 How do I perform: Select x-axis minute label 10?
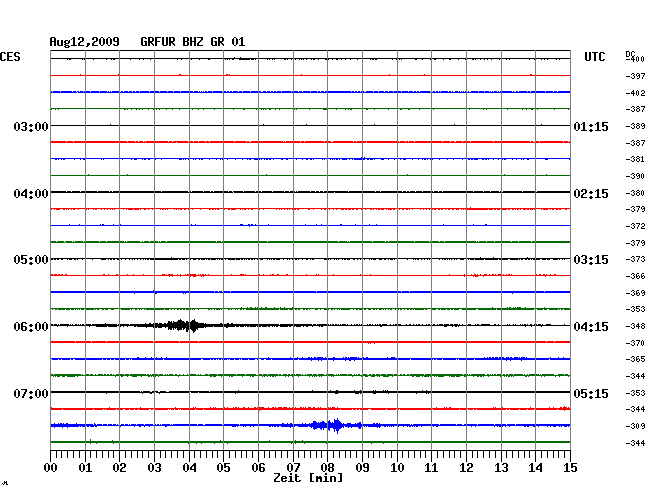coord(397,467)
